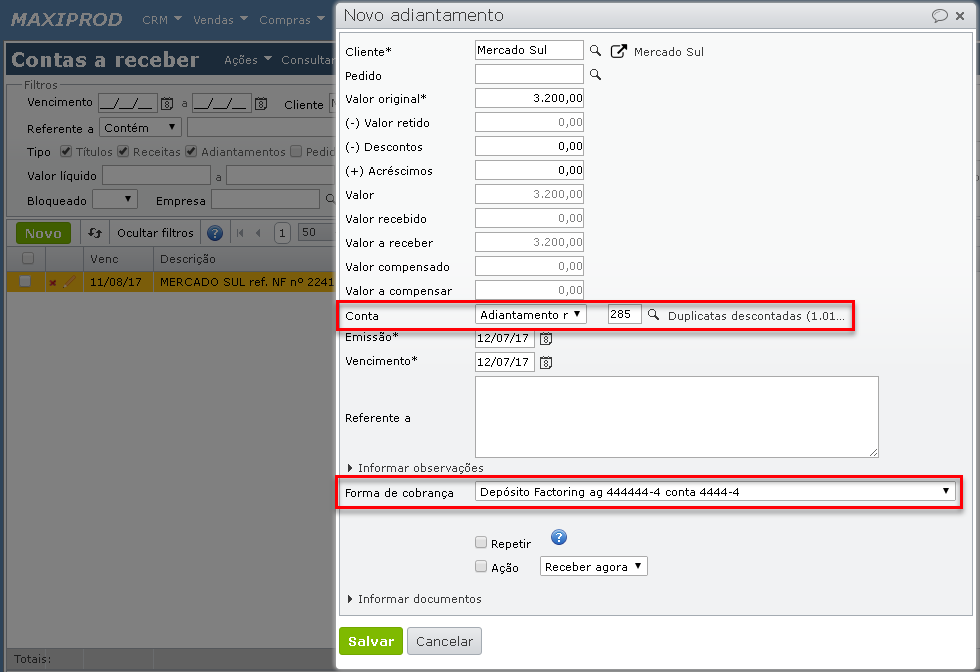
Task: Sort by the Venc column header
Action: coord(118,259)
